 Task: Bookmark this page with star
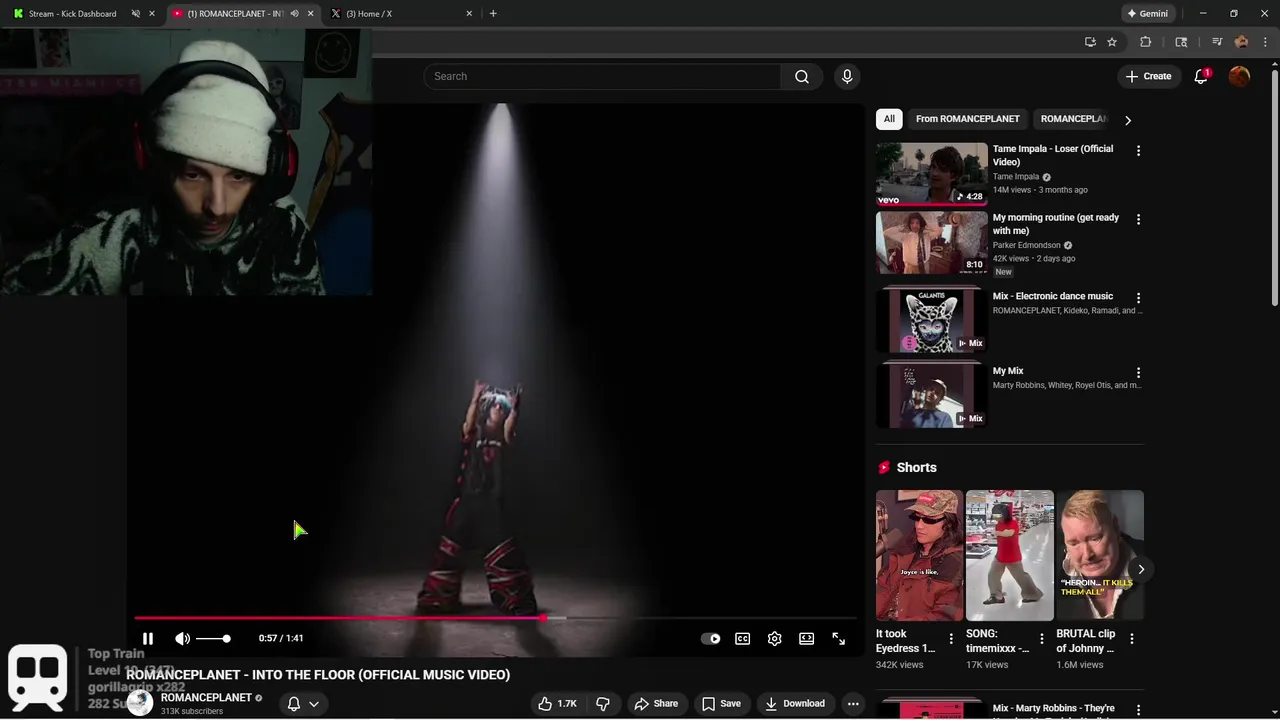[1112, 42]
